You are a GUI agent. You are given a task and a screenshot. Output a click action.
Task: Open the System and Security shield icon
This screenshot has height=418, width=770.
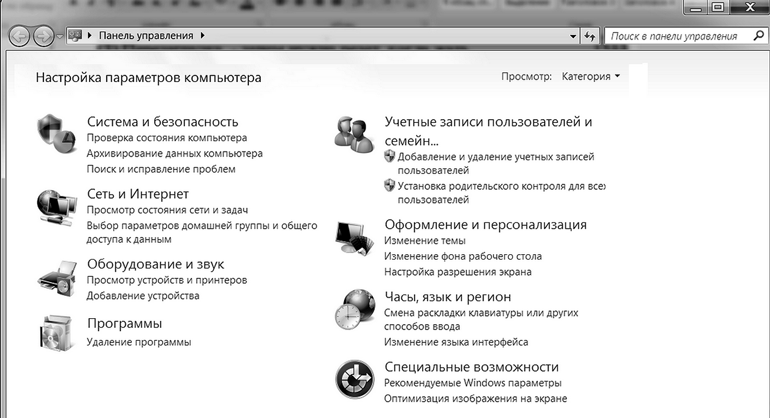coord(57,134)
